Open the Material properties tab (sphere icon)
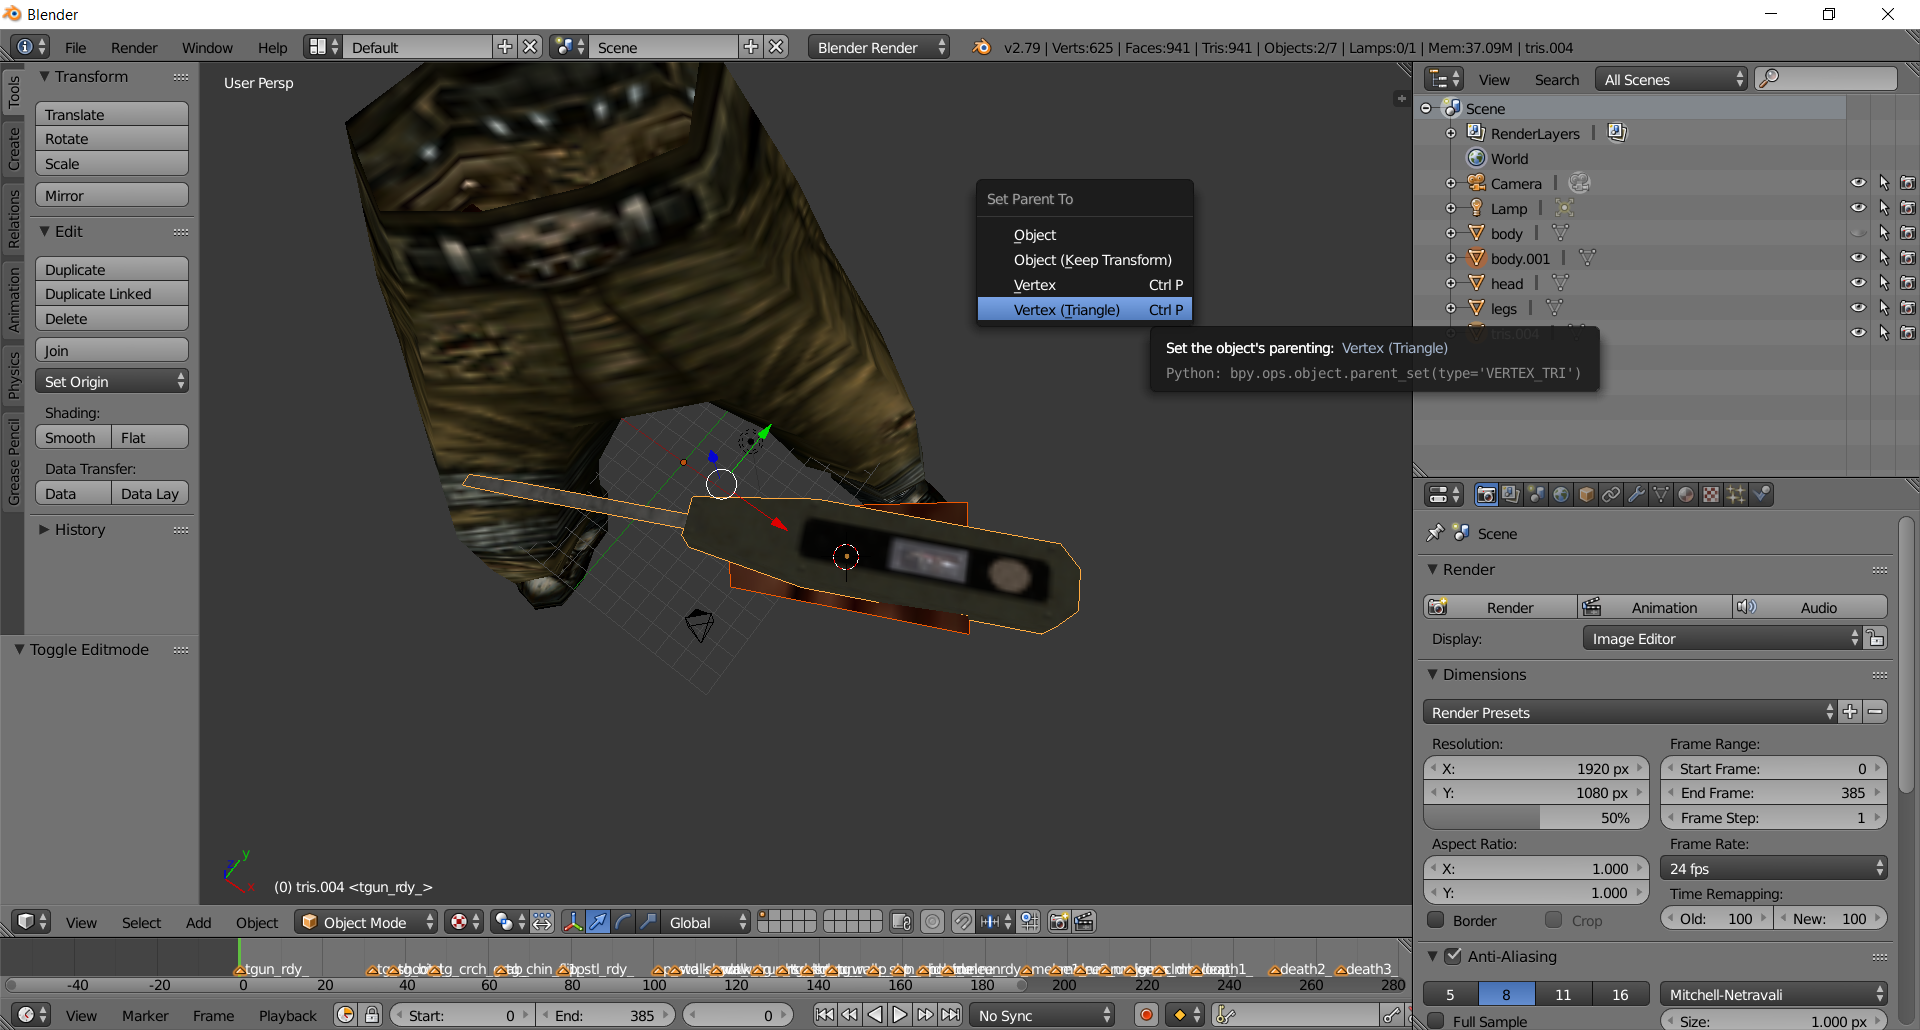This screenshot has width=1920, height=1030. pyautogui.click(x=1686, y=494)
